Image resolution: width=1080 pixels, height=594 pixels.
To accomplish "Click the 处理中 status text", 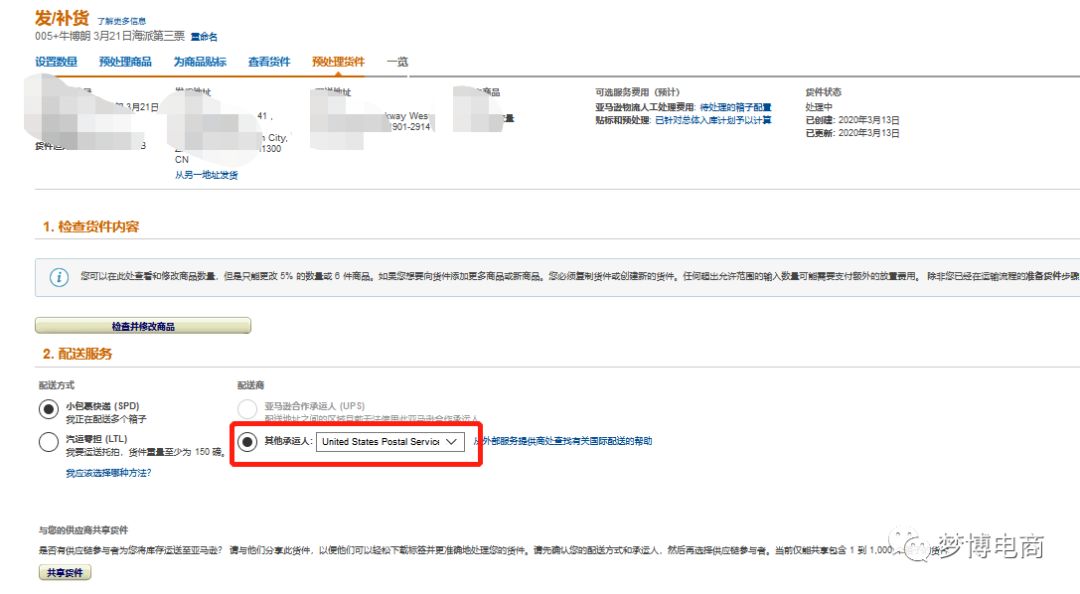I will tap(819, 107).
